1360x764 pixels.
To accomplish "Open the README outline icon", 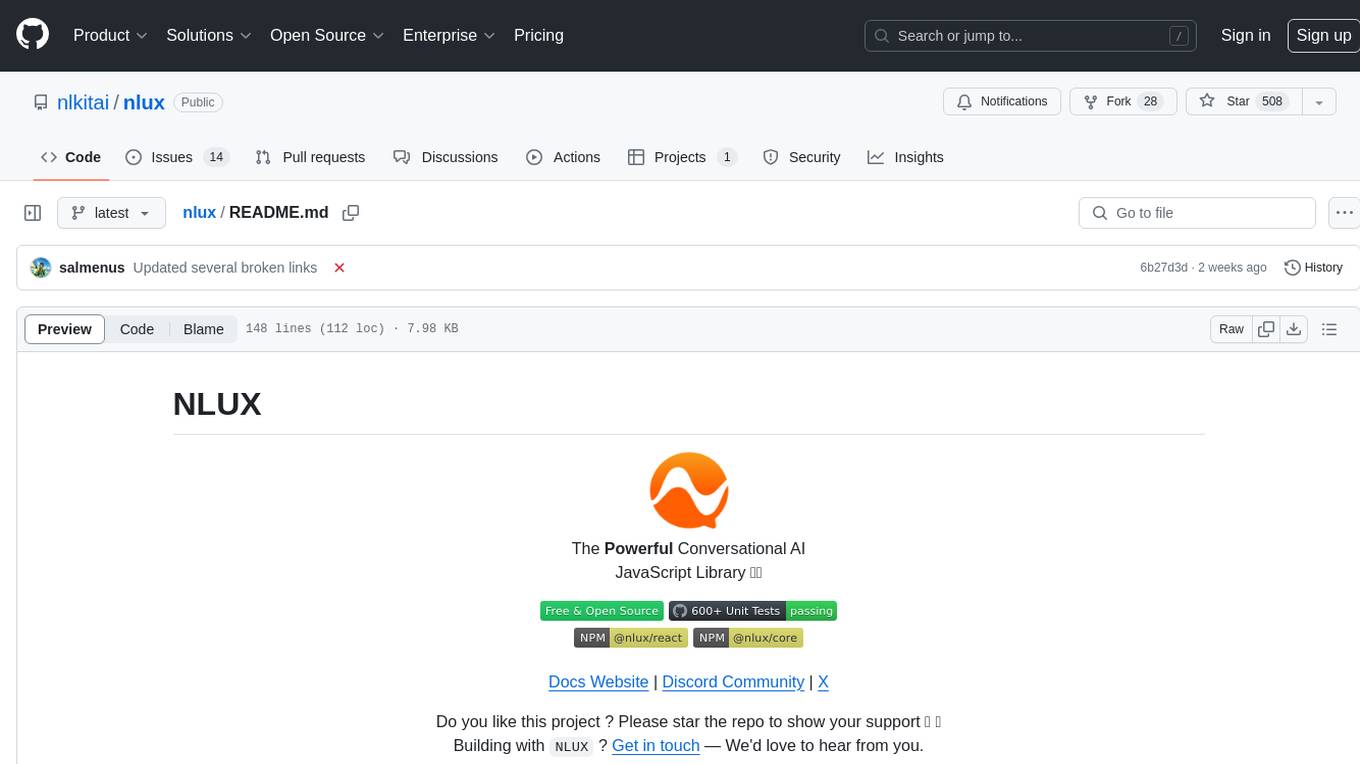I will pos(1329,329).
